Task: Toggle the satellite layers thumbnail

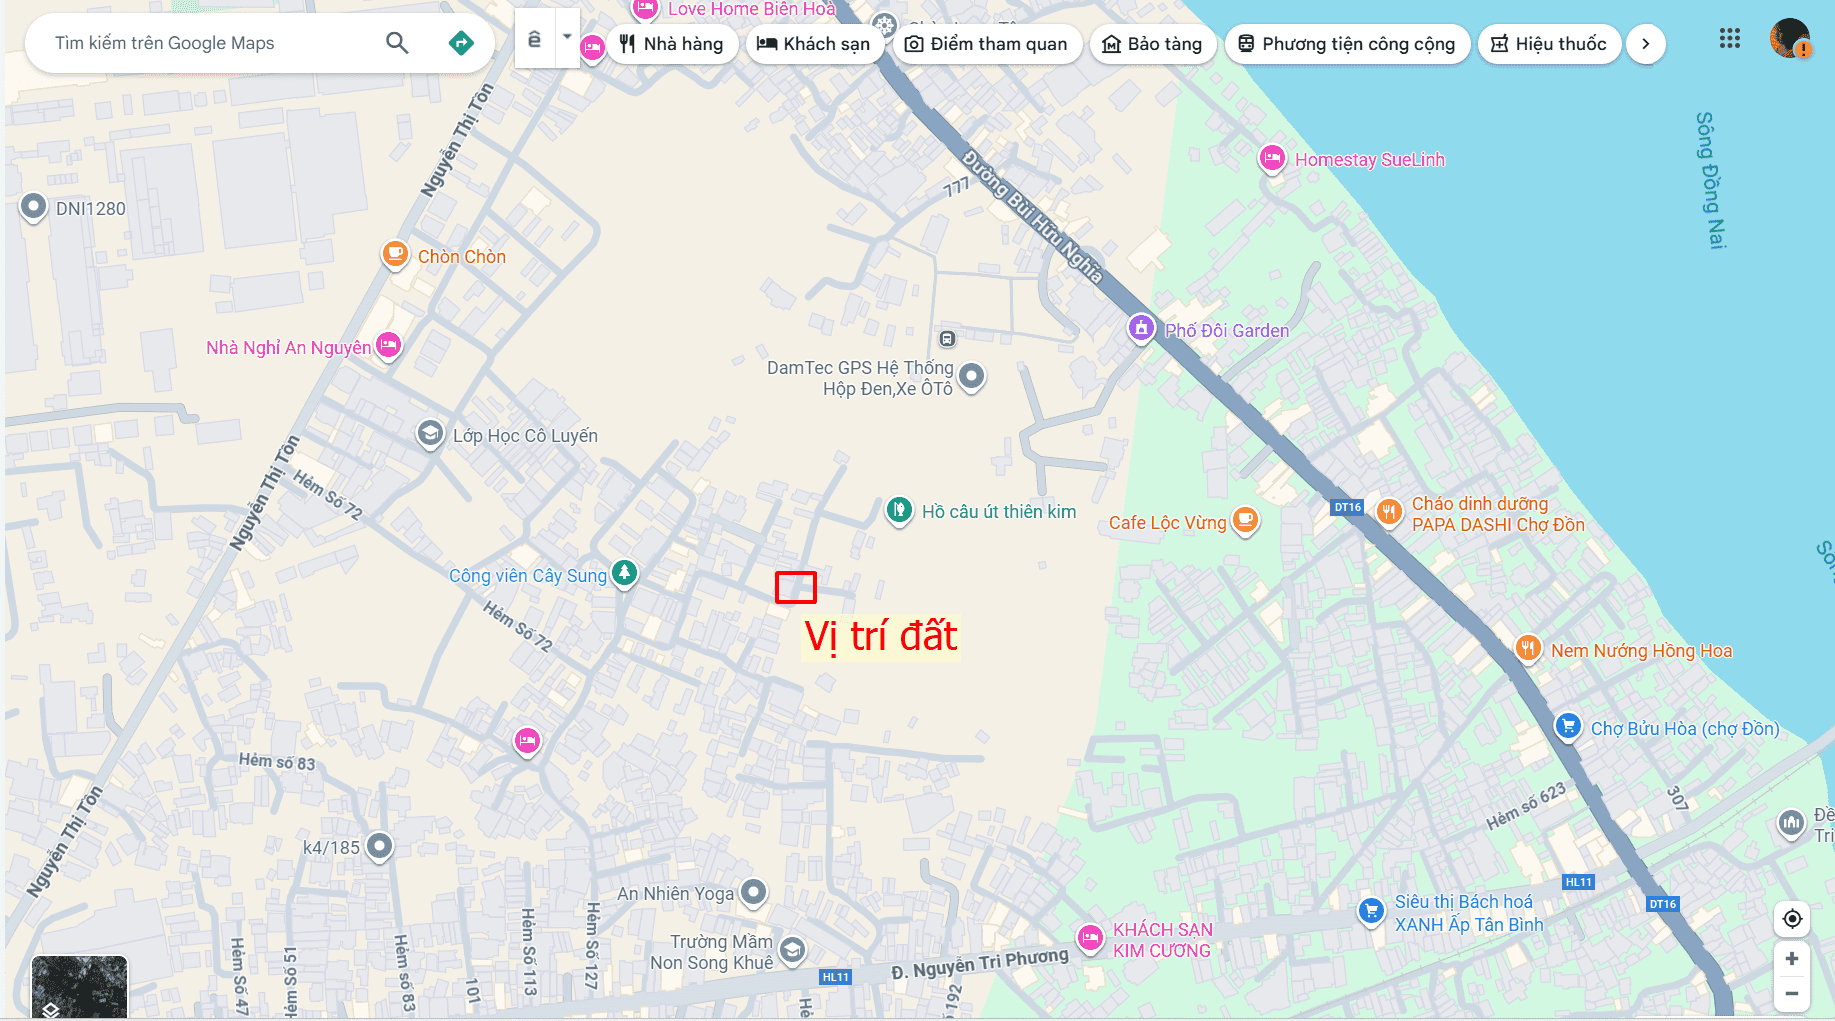Action: 79,987
